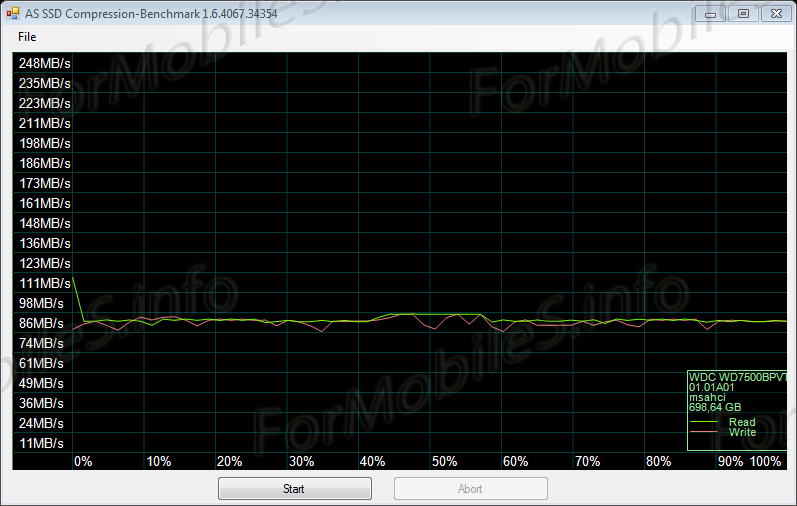Click the 0% x-axis marker
797x506 pixels.
[83, 461]
